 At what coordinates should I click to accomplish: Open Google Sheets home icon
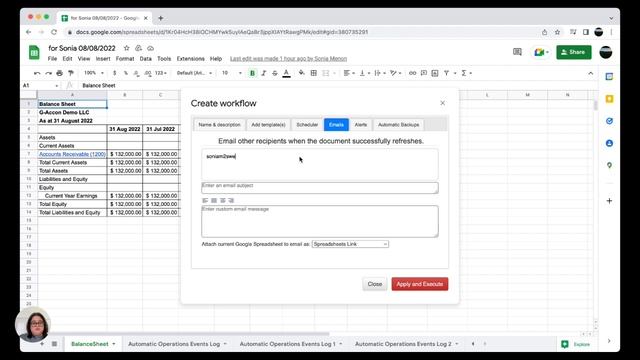(34, 53)
